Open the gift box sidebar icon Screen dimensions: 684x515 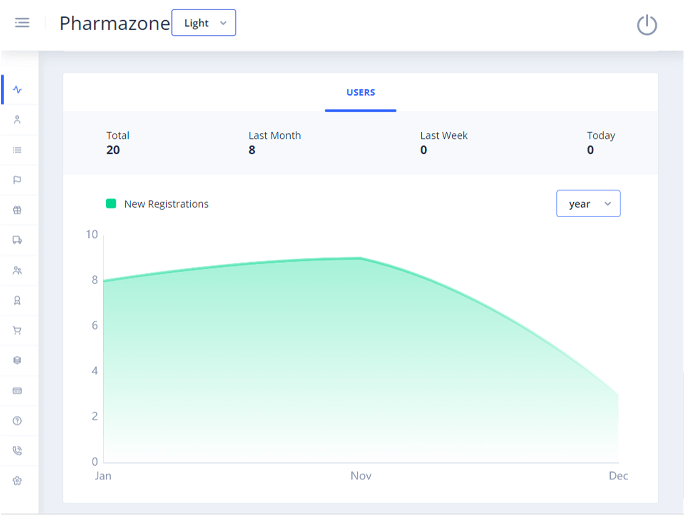pos(18,210)
